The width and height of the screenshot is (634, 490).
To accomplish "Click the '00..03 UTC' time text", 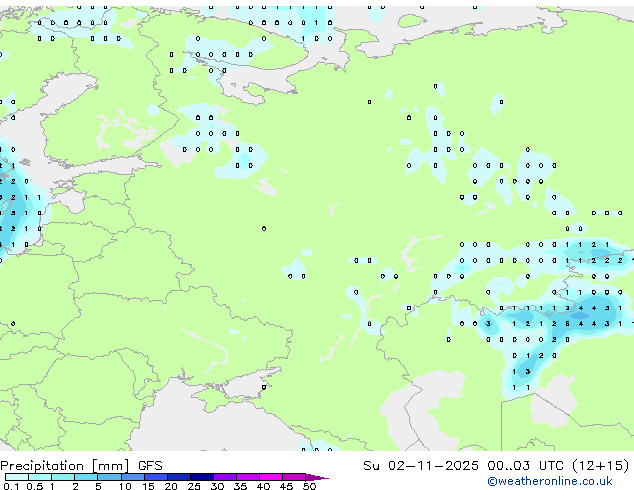I will click(525, 466).
